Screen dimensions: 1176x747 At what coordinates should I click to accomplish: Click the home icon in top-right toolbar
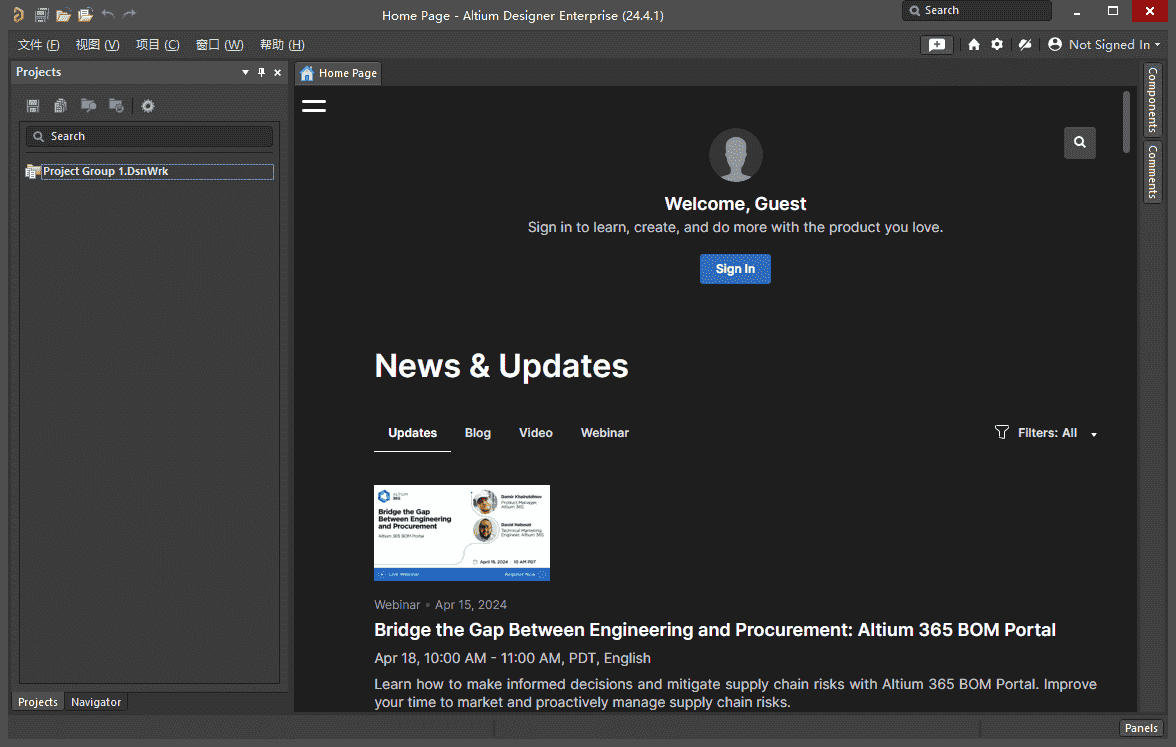pos(974,45)
